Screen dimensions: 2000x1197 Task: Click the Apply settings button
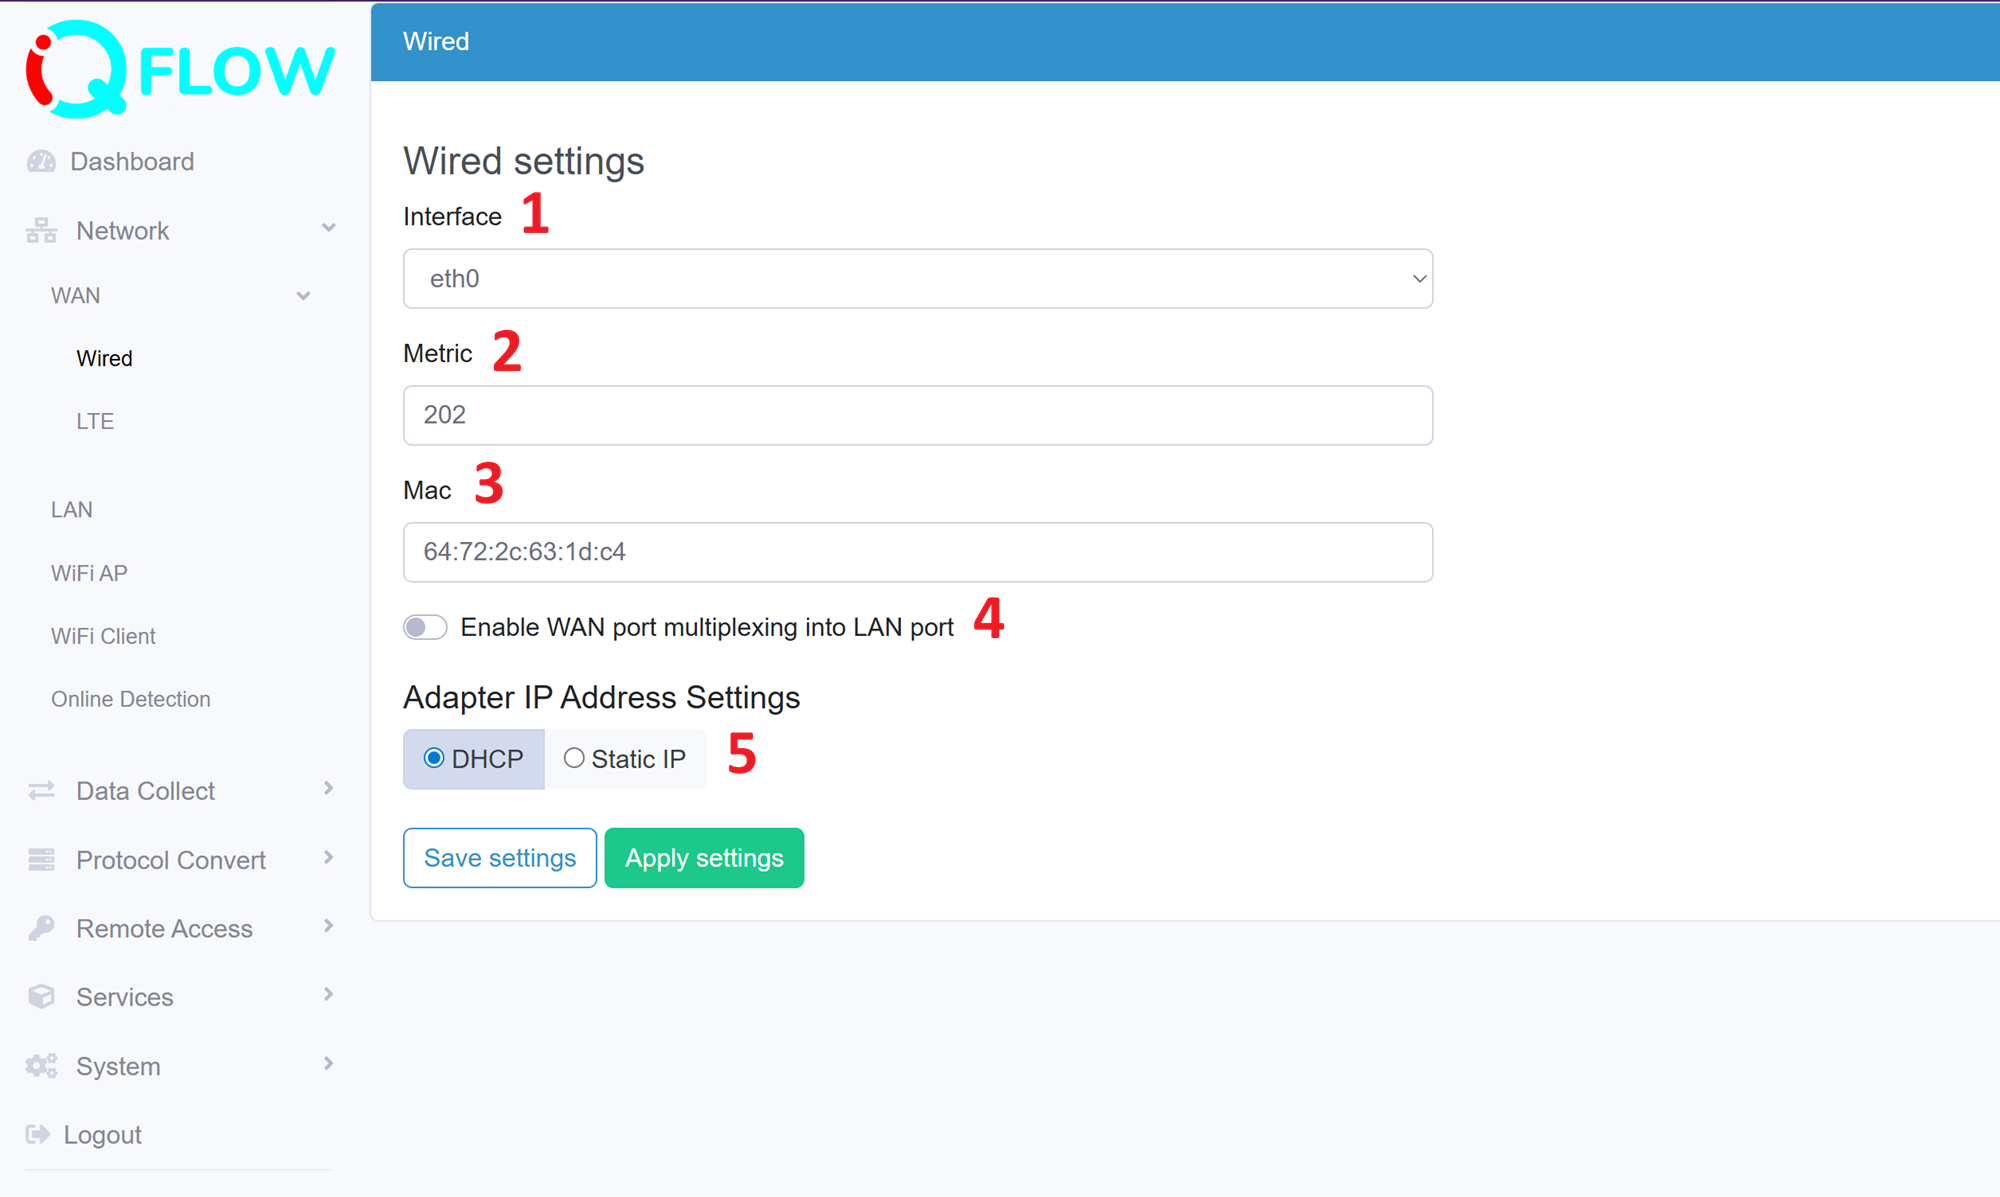point(704,857)
